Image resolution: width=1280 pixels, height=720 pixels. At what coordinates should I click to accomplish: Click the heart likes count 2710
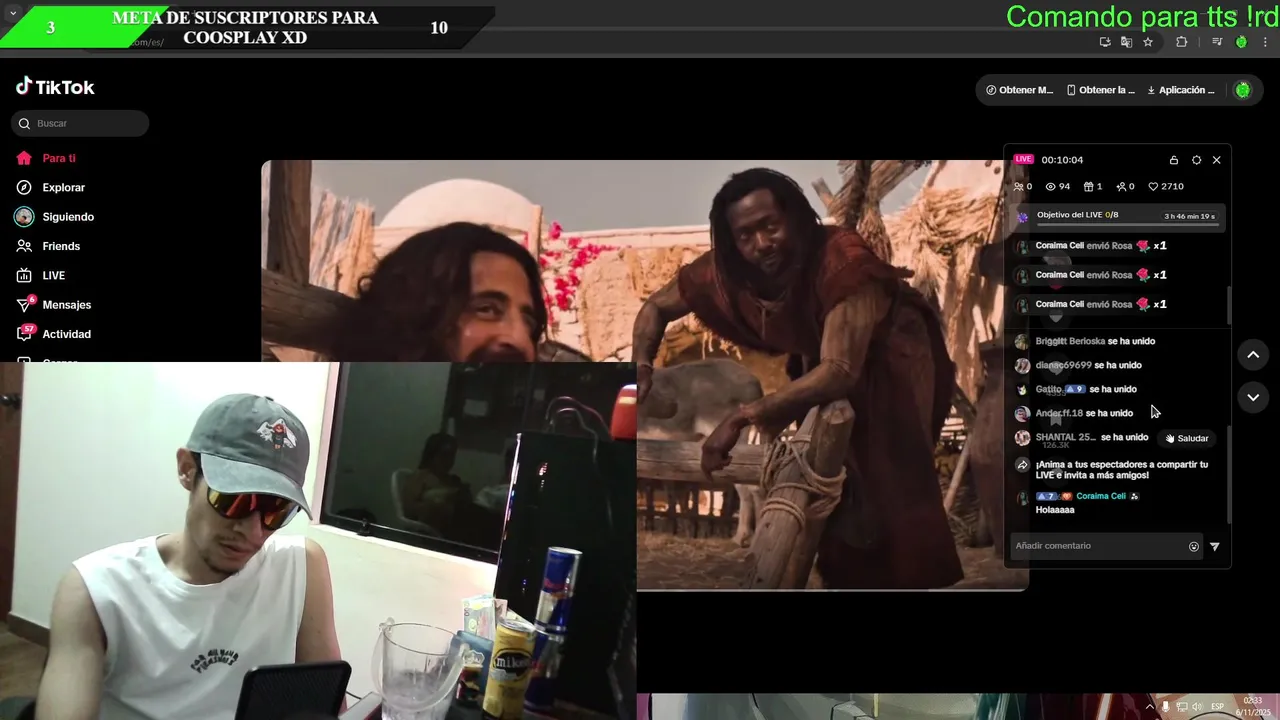tap(1165, 187)
